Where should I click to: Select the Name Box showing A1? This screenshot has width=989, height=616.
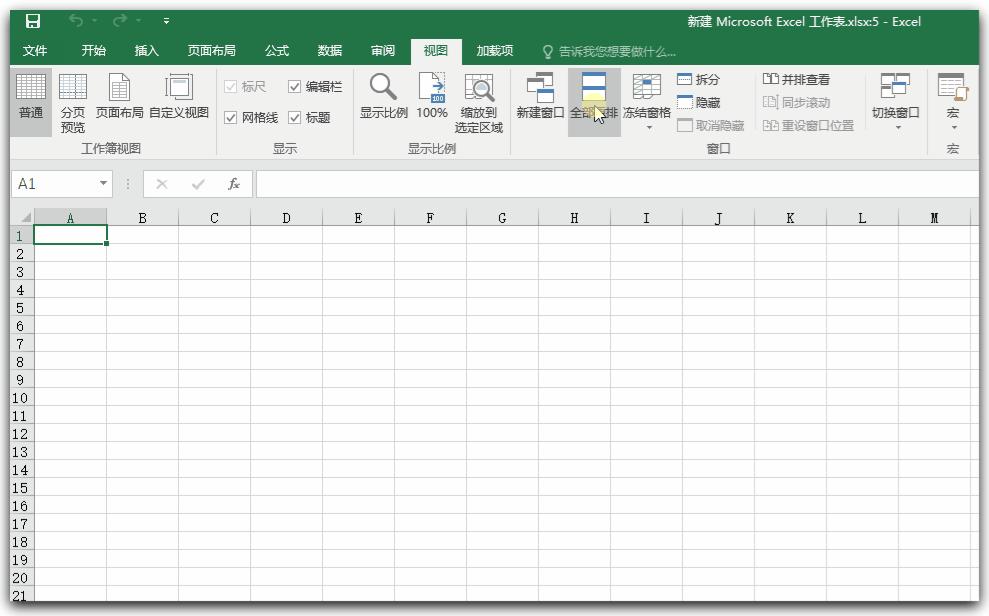click(x=55, y=184)
